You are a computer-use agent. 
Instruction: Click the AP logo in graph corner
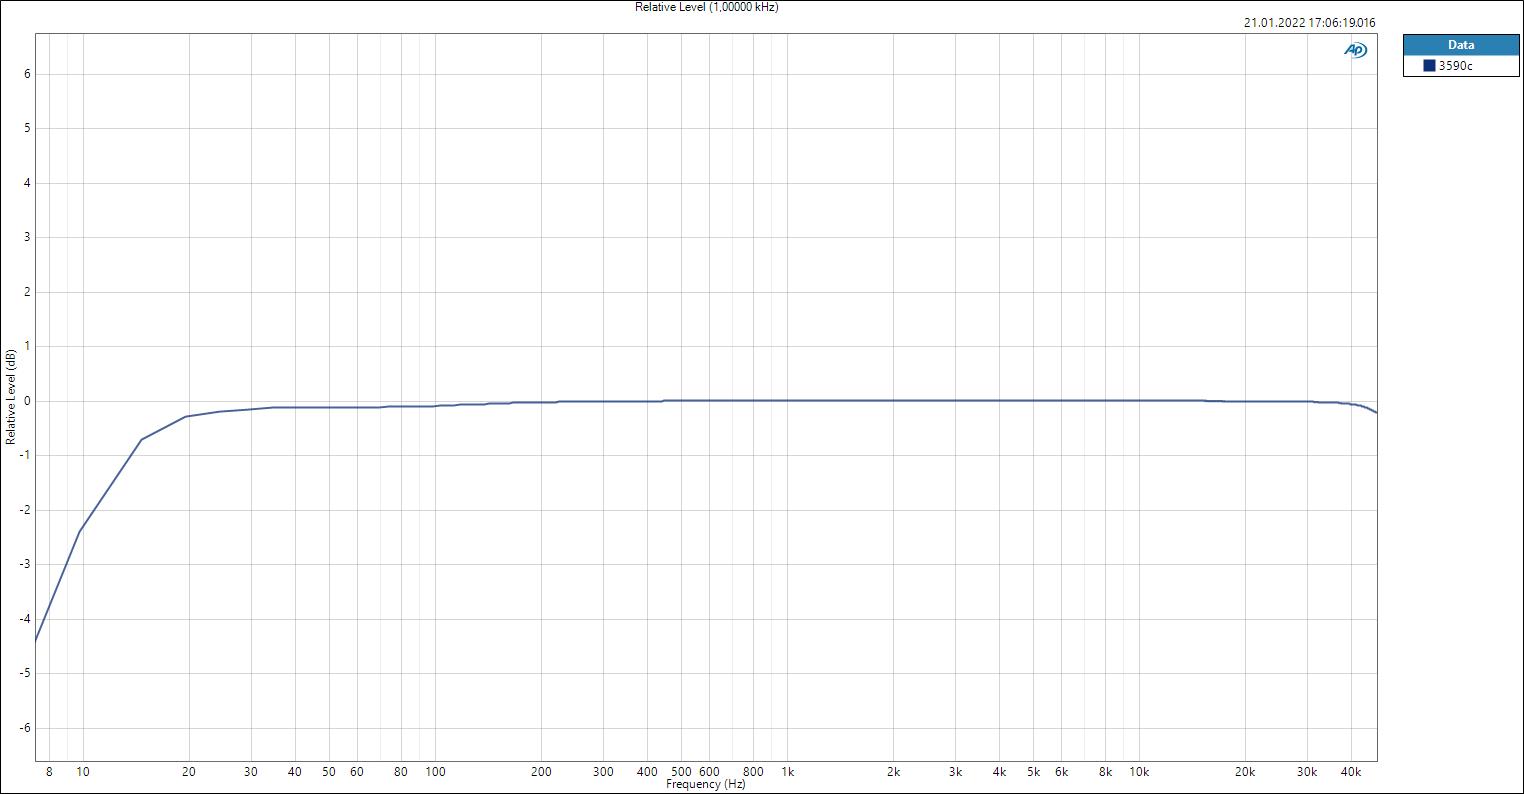(1355, 50)
